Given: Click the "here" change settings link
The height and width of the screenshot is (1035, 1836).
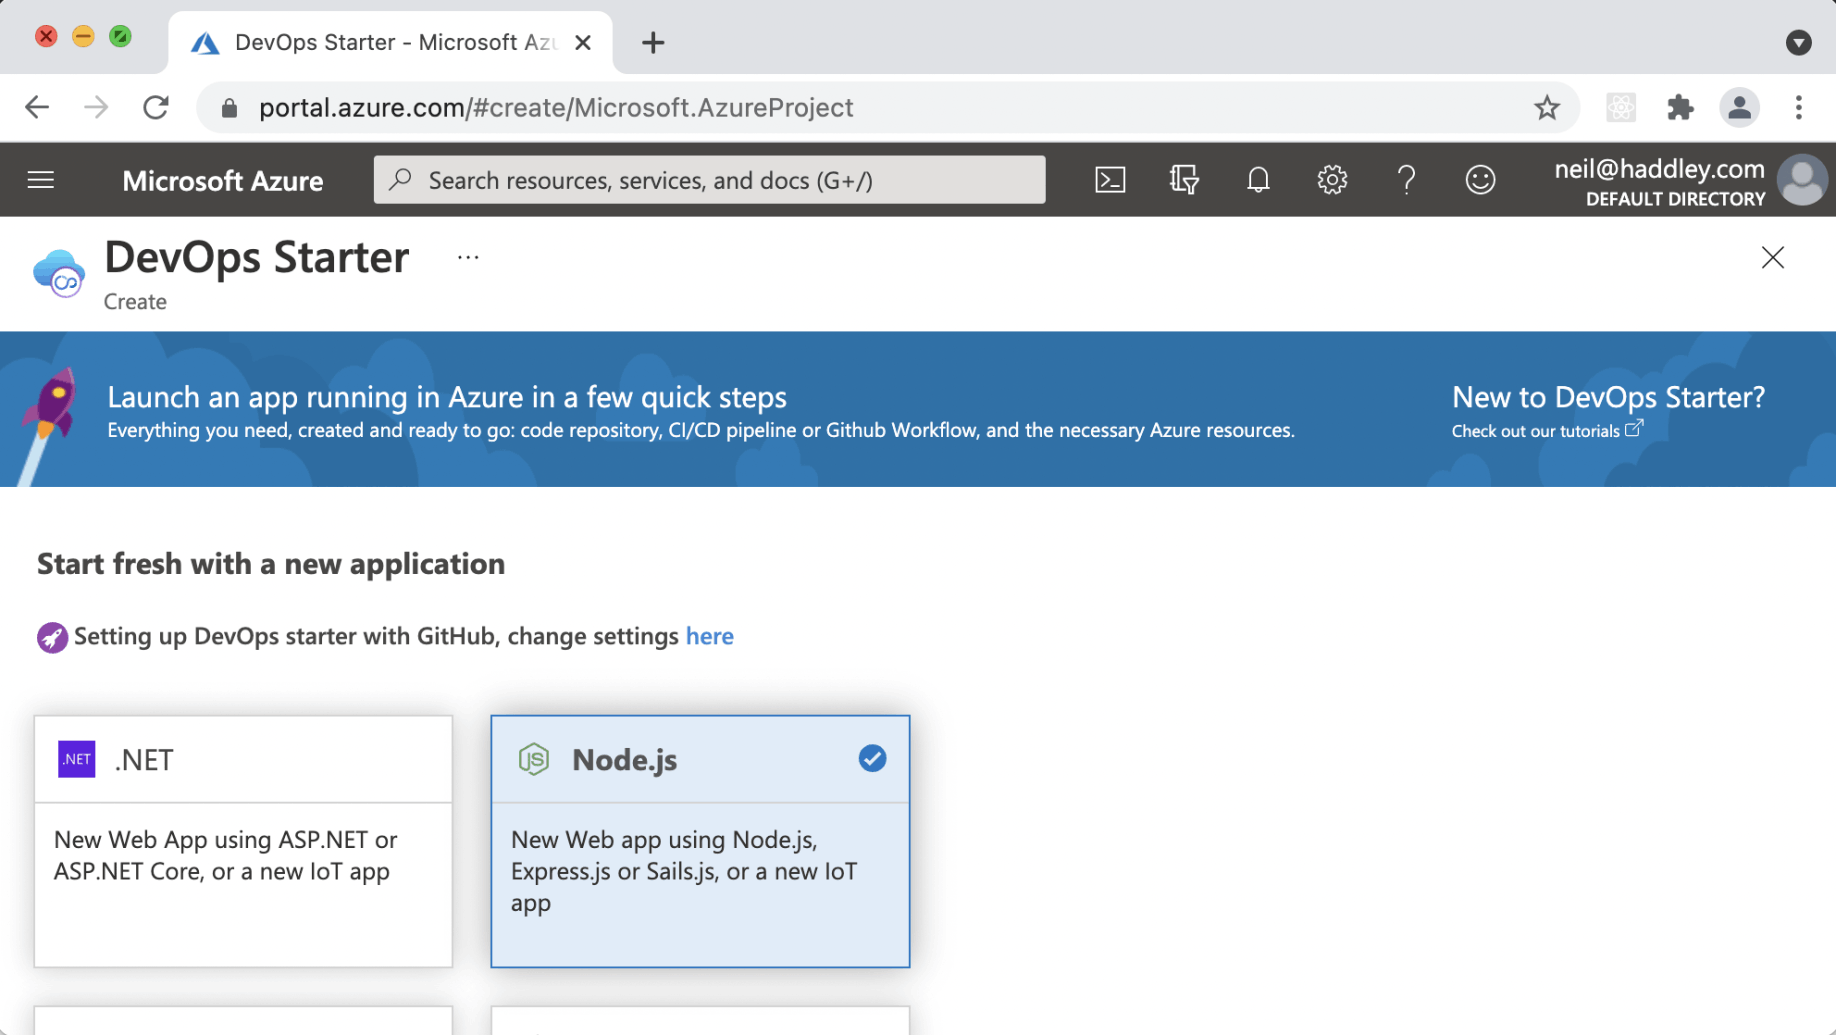Looking at the screenshot, I should 709,637.
